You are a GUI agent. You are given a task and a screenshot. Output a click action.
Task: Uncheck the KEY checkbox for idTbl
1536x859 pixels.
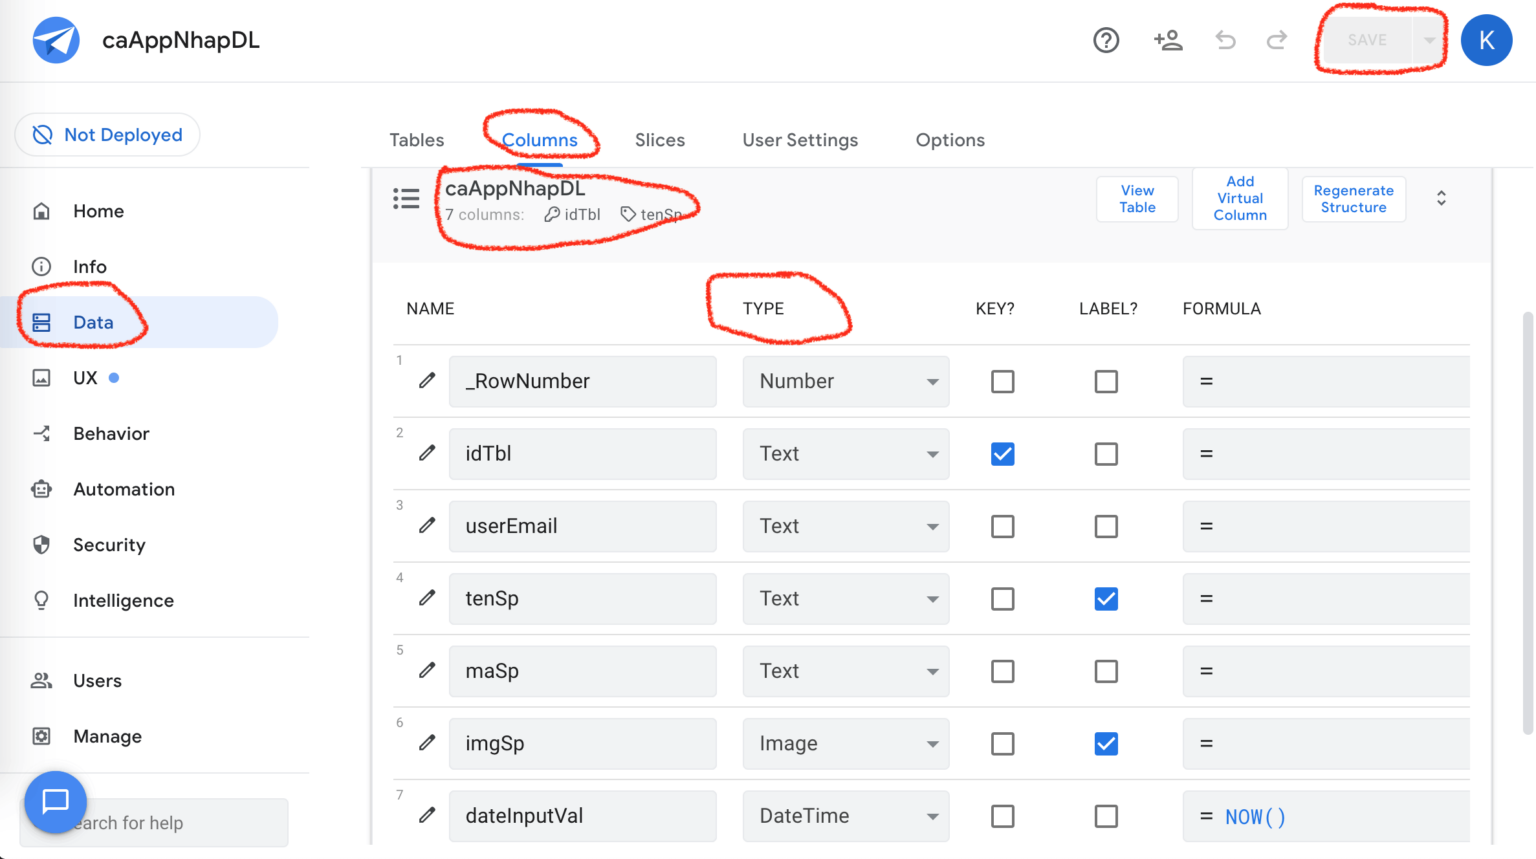click(1003, 453)
